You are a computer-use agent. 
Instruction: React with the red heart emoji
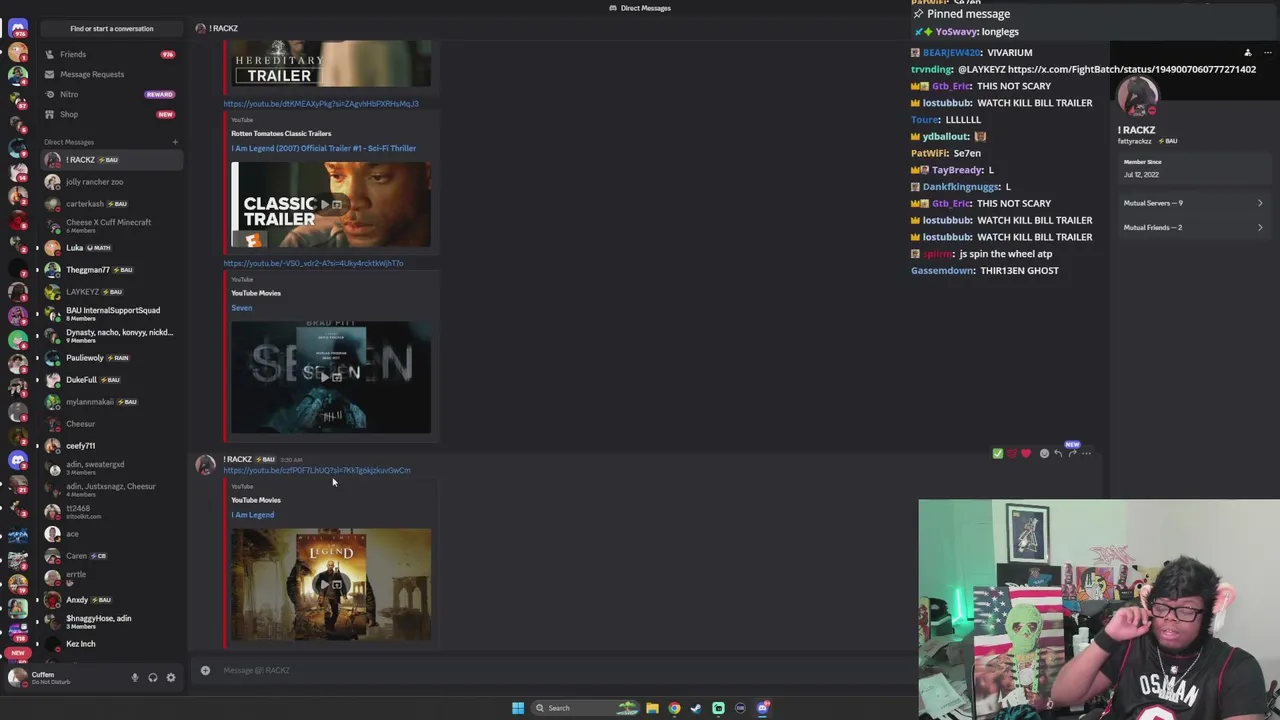[x=1026, y=454]
